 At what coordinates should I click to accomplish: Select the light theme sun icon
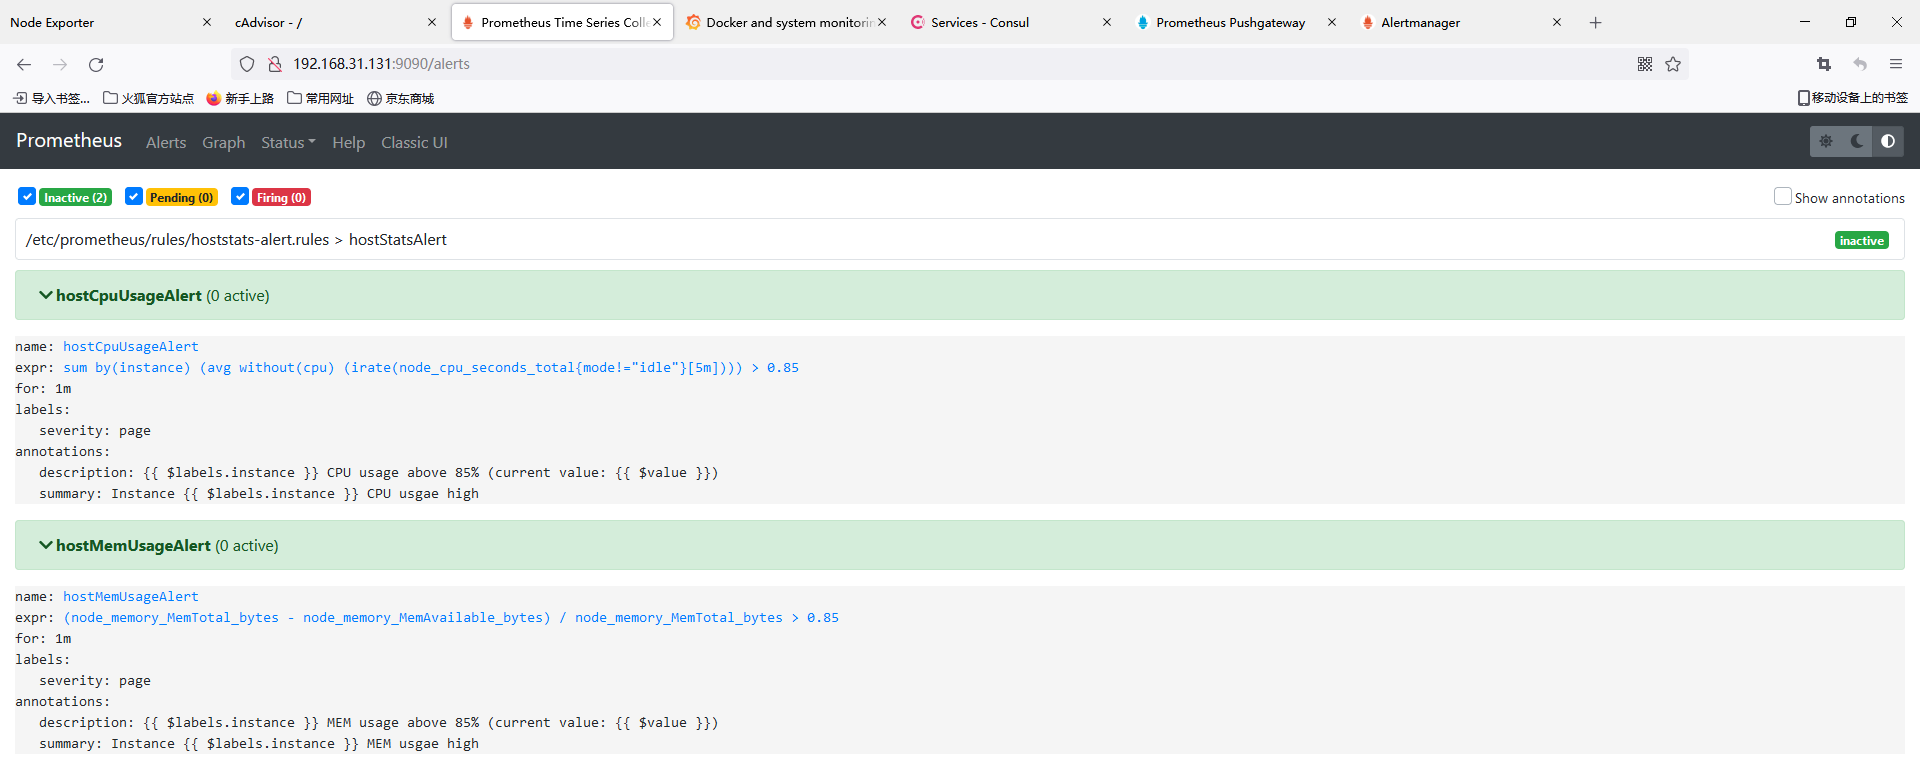1826,141
